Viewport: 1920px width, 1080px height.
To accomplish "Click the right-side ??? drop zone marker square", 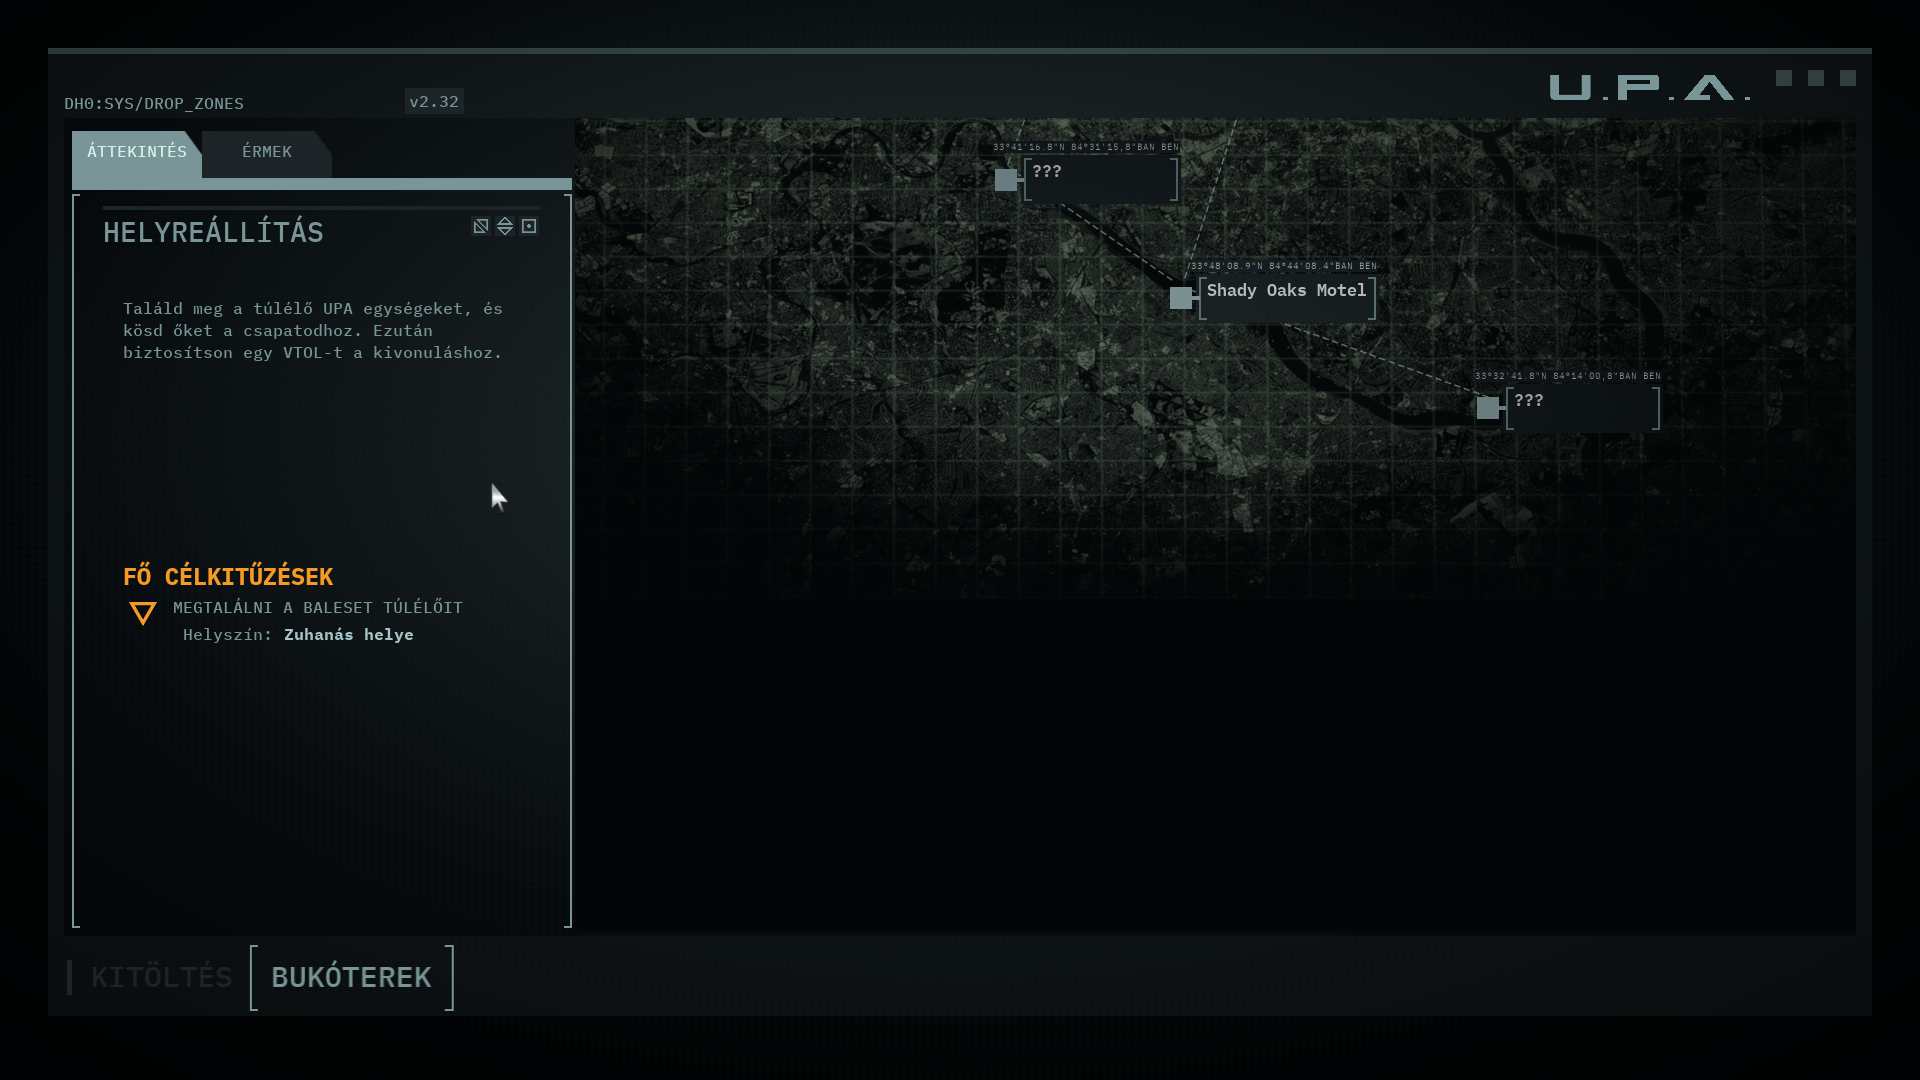I will [x=1488, y=408].
